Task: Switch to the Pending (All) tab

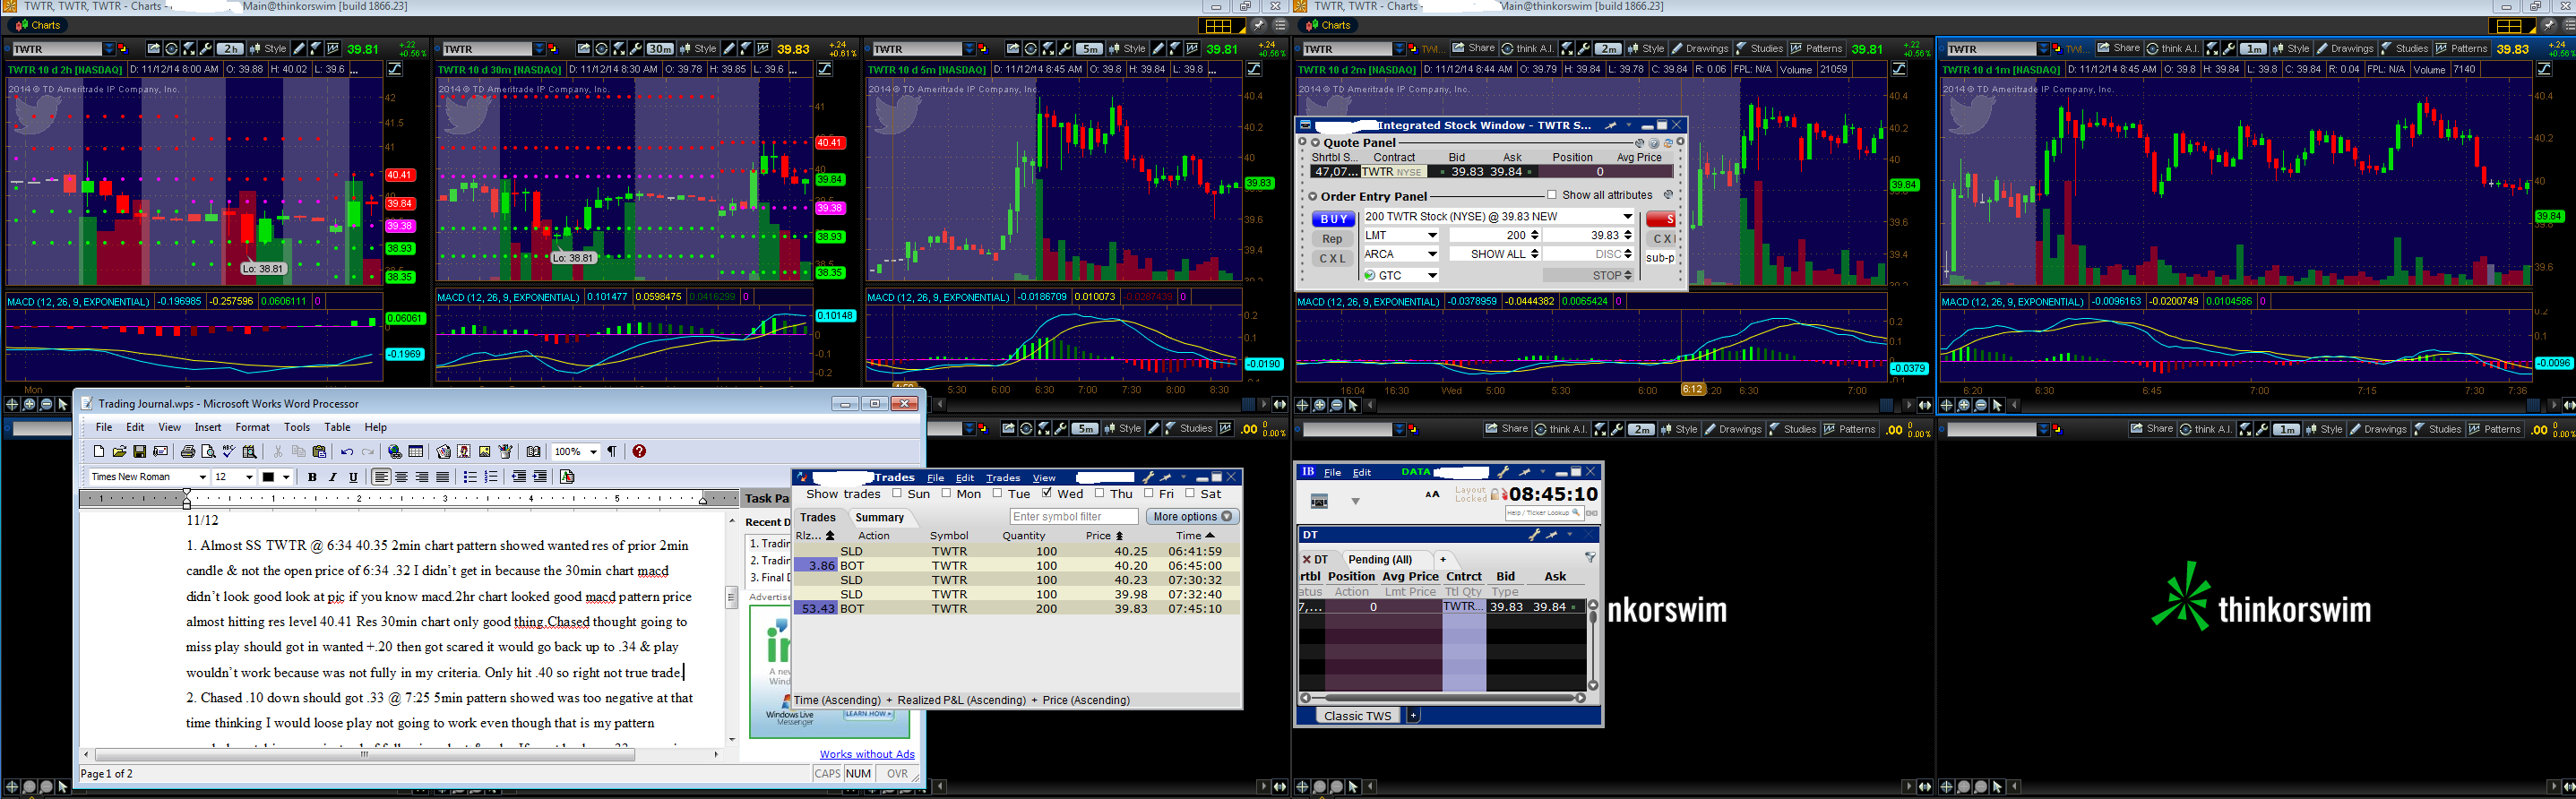Action: pyautogui.click(x=1380, y=559)
